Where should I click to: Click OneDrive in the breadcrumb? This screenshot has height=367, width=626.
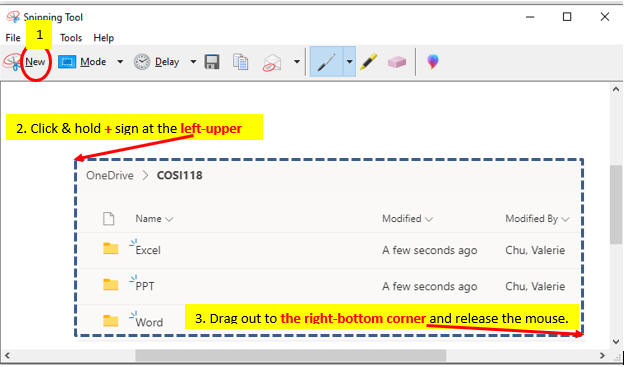(110, 176)
